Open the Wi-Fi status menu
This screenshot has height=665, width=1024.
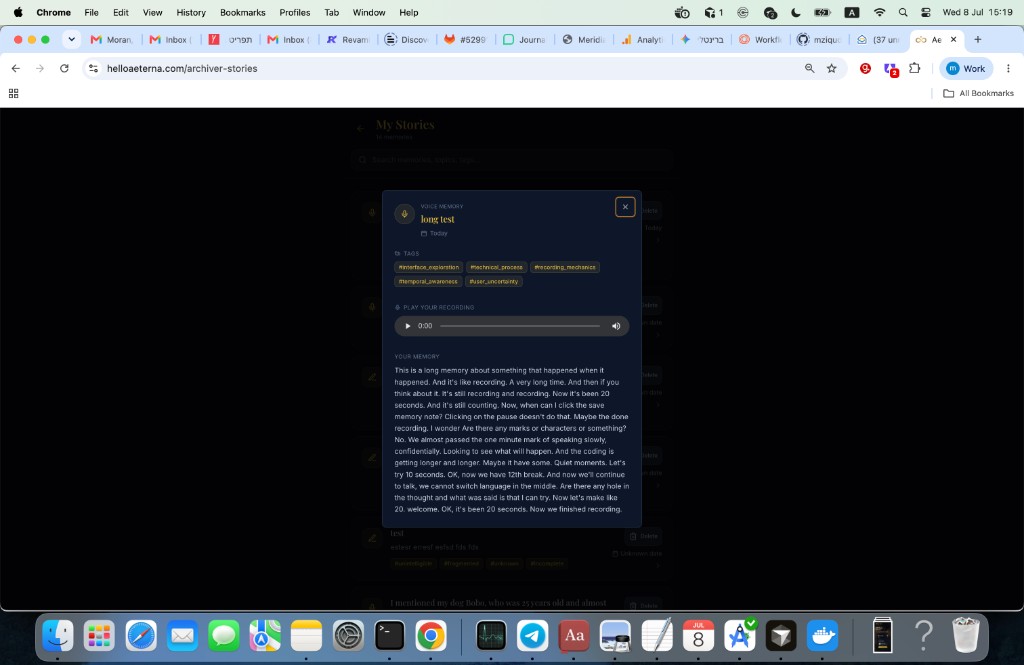pyautogui.click(x=880, y=12)
